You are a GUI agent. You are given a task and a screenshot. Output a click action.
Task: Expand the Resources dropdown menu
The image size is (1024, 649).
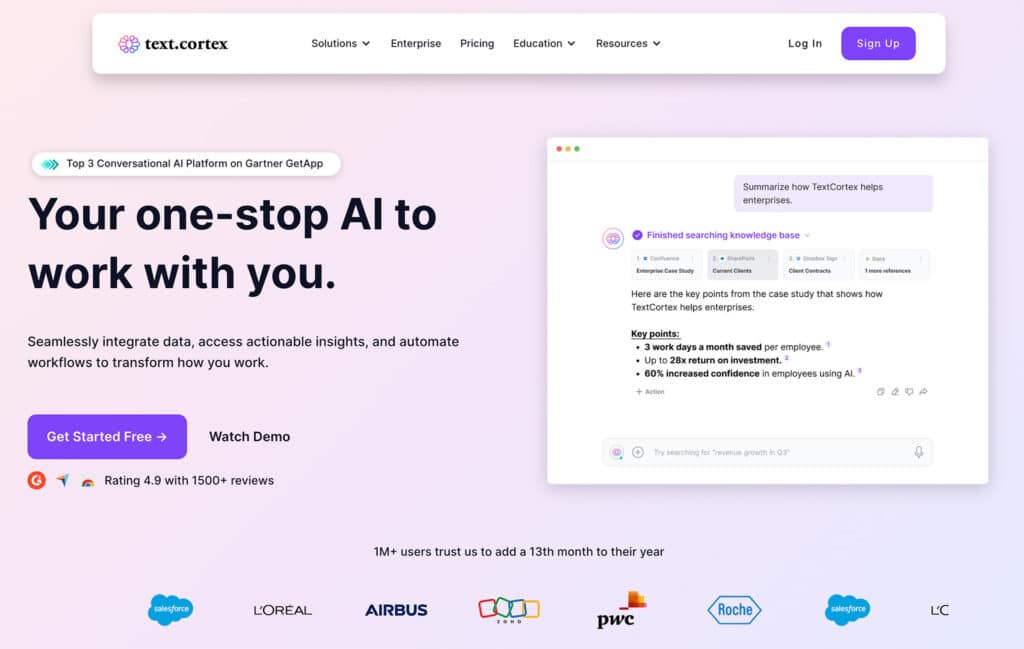click(x=628, y=44)
